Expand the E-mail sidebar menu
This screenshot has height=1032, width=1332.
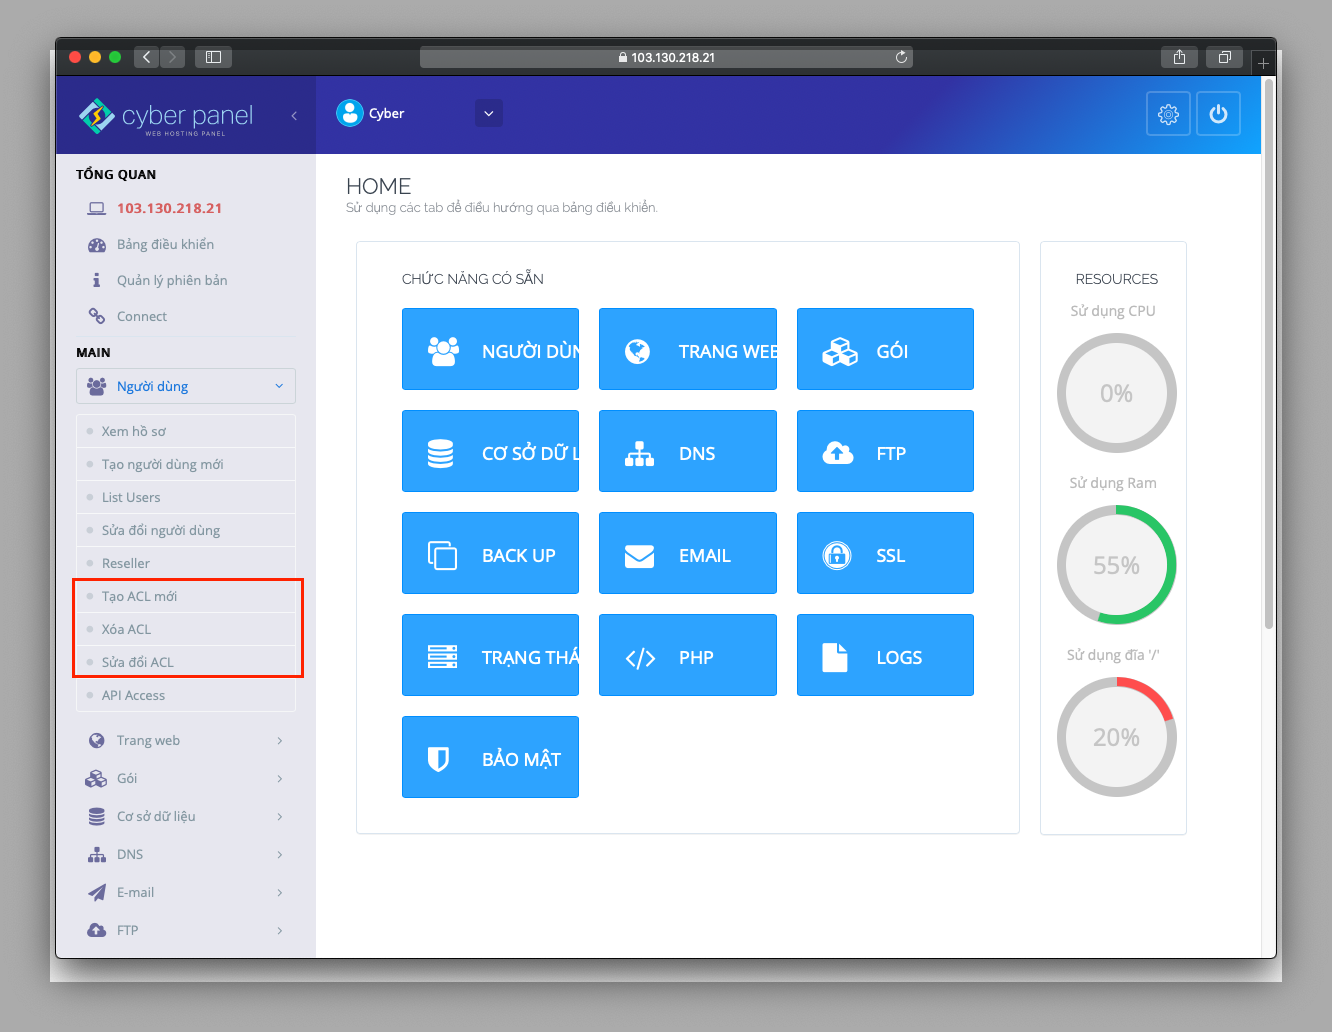point(186,892)
